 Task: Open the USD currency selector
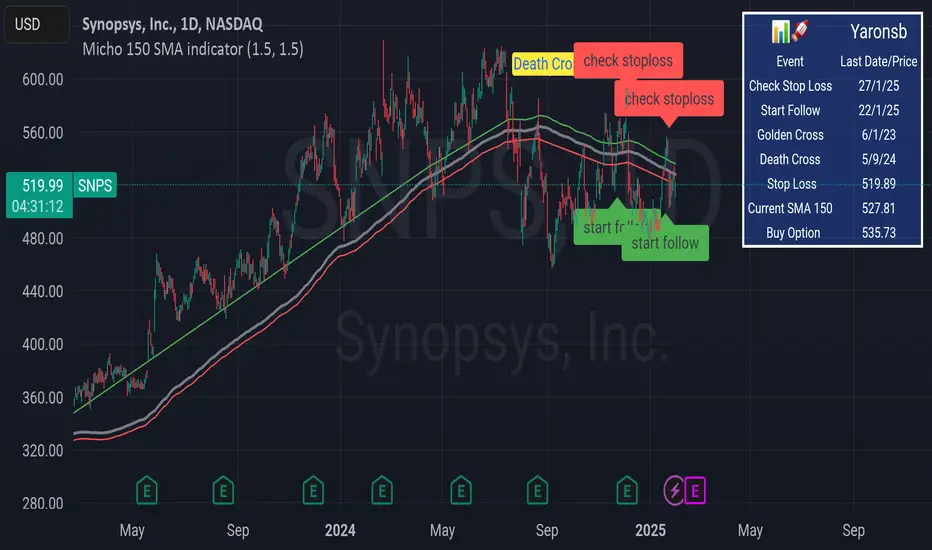[x=37, y=24]
